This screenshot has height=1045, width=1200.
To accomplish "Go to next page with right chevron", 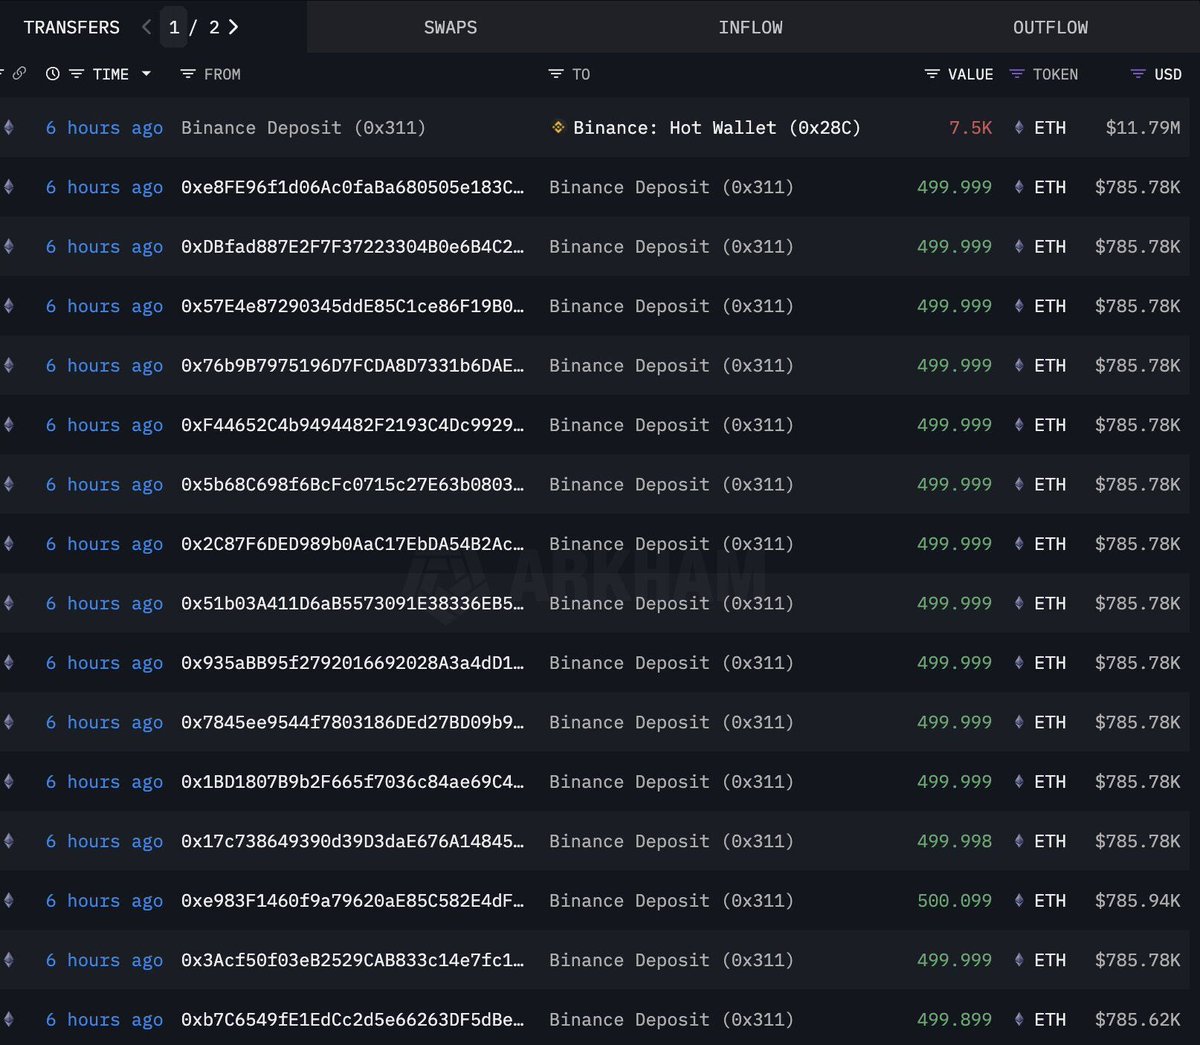I will point(232,27).
